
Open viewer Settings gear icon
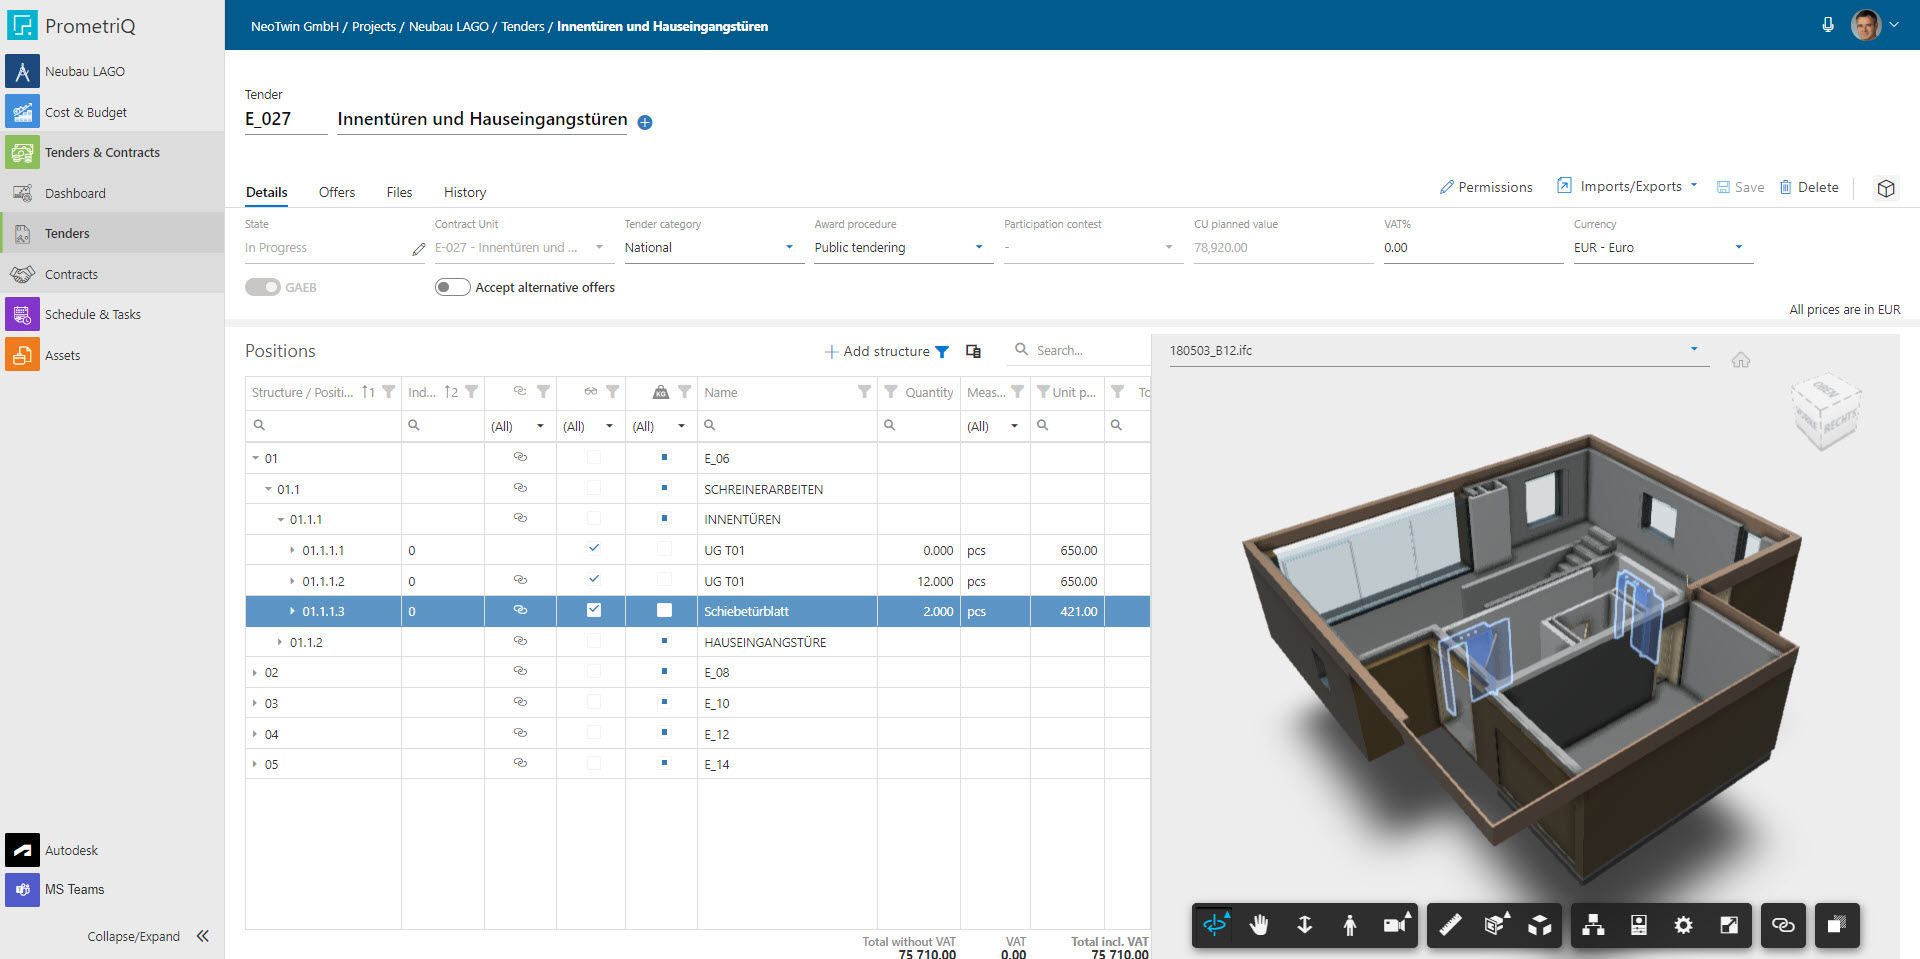tap(1683, 925)
